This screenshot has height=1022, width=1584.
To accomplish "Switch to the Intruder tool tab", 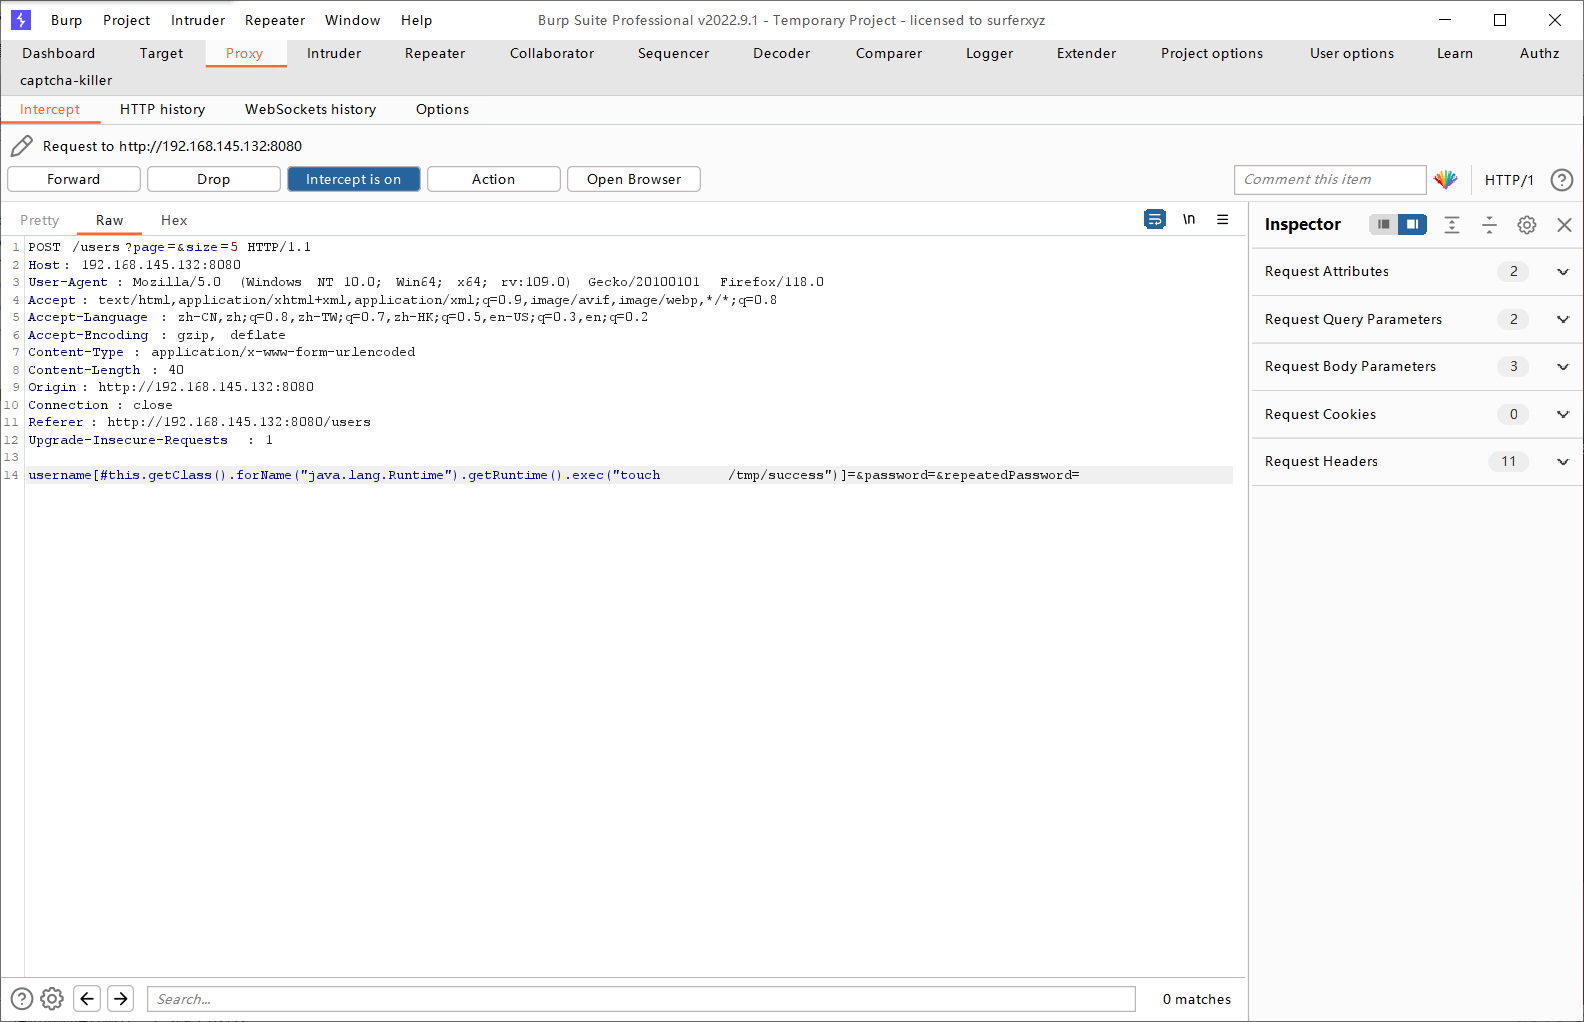I will pyautogui.click(x=334, y=54).
